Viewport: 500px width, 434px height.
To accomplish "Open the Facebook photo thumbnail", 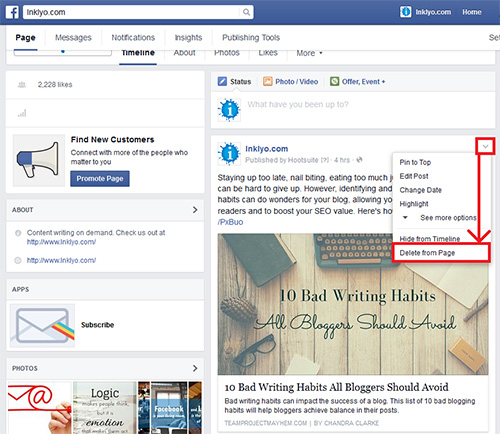I will click(x=169, y=408).
